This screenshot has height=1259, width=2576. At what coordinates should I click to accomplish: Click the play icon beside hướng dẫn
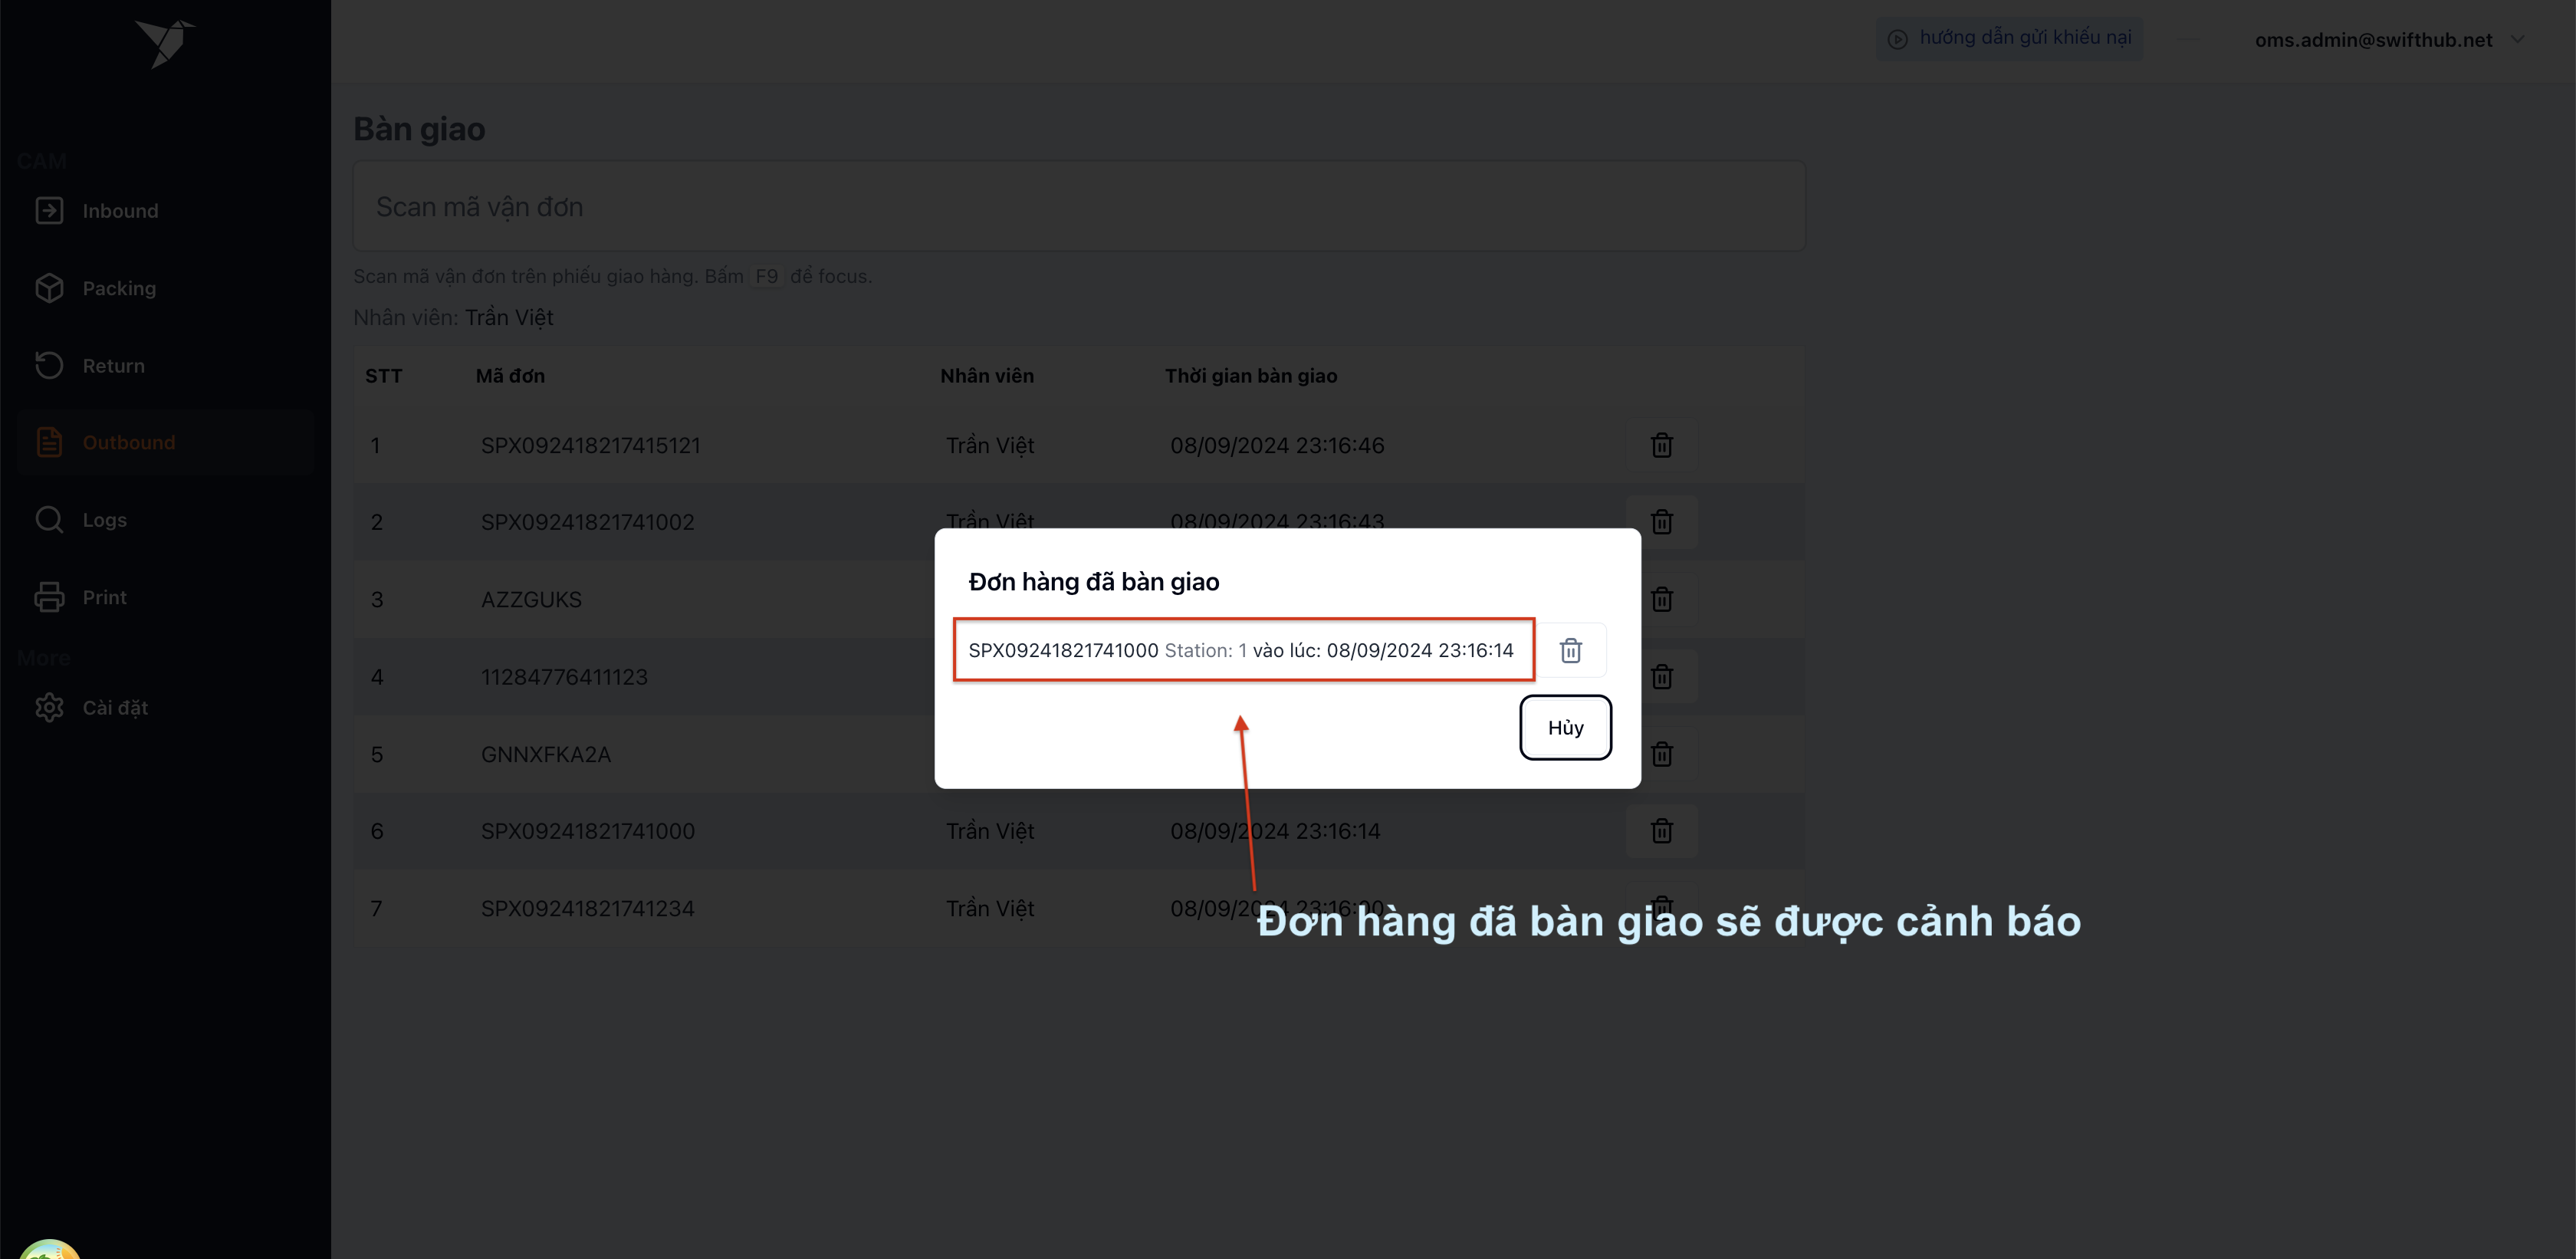point(1897,39)
